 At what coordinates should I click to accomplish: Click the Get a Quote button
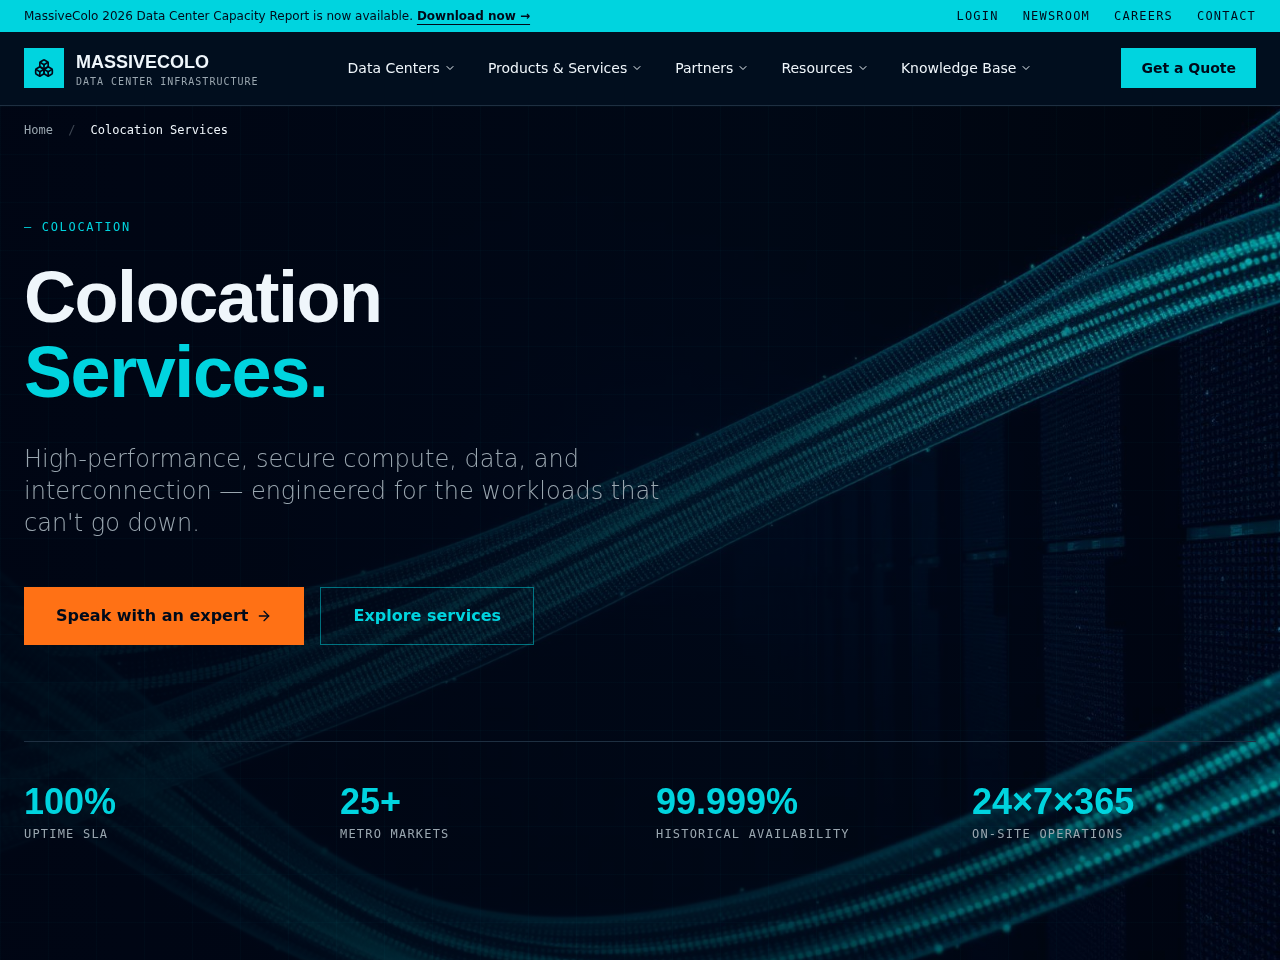tap(1188, 68)
